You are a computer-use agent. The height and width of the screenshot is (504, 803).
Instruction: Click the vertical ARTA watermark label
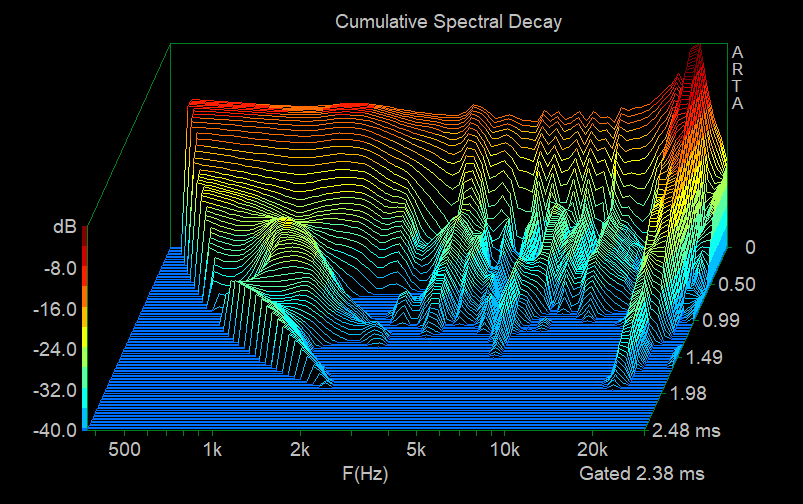click(x=738, y=77)
